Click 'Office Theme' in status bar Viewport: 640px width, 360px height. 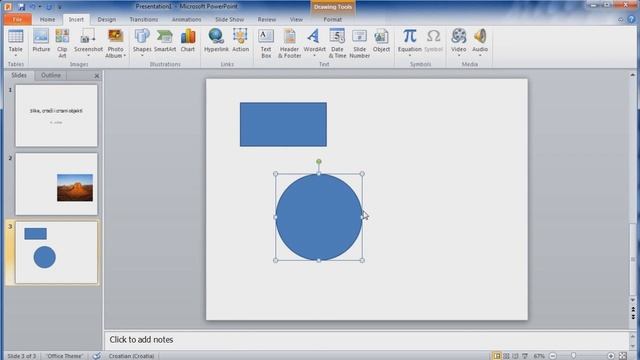click(x=64, y=356)
